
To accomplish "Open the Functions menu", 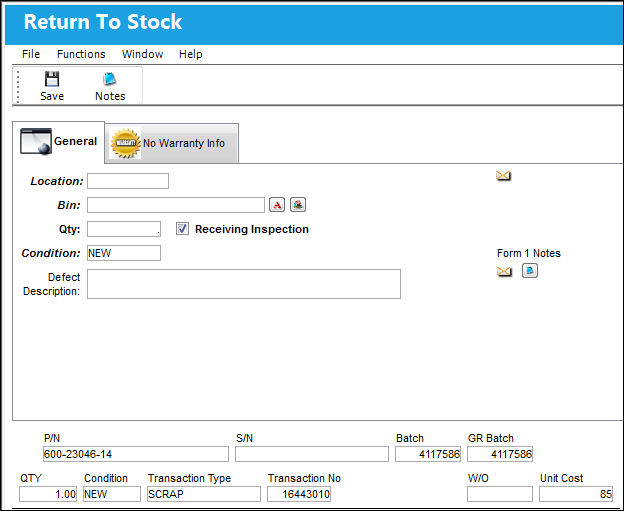I will [x=81, y=54].
